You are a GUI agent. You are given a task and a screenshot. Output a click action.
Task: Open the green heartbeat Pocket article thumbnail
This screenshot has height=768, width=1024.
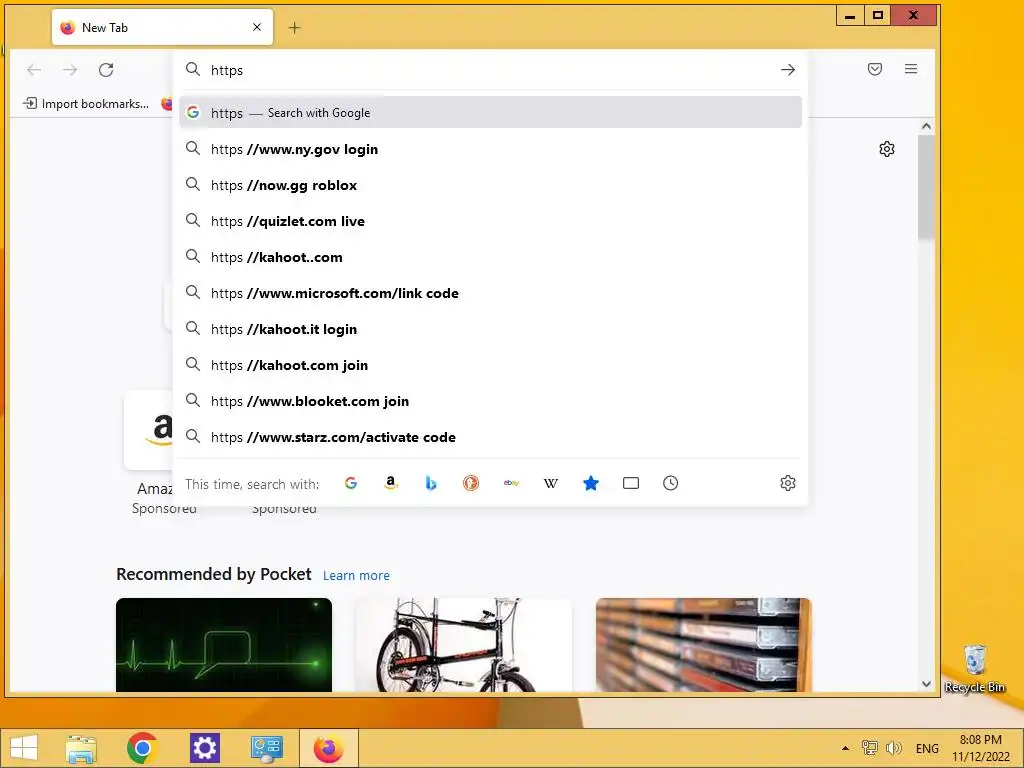(224, 645)
